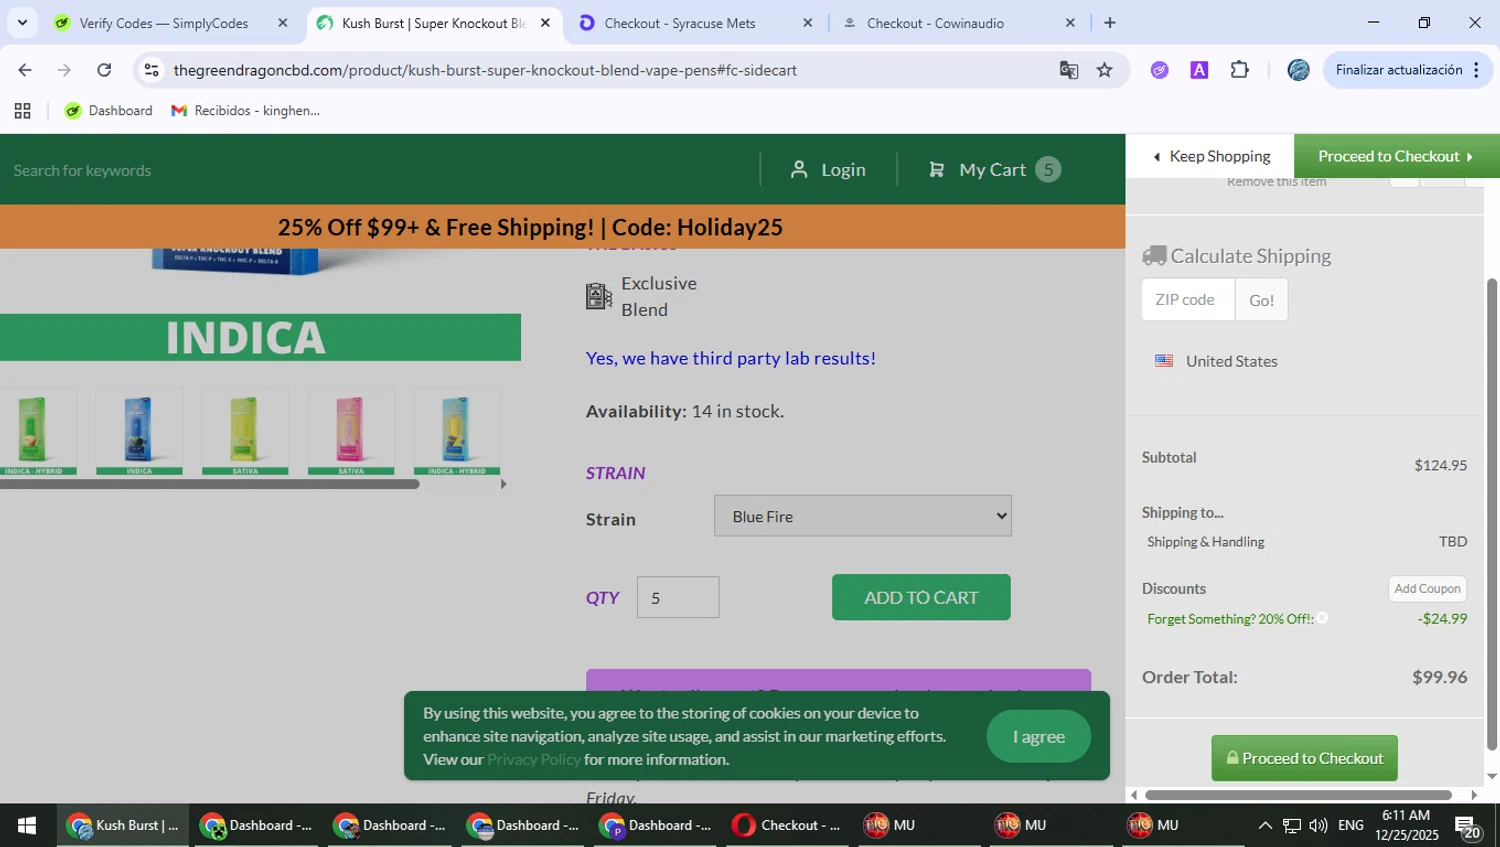Show hidden system tray icons
Image resolution: width=1500 pixels, height=847 pixels.
[1265, 826]
